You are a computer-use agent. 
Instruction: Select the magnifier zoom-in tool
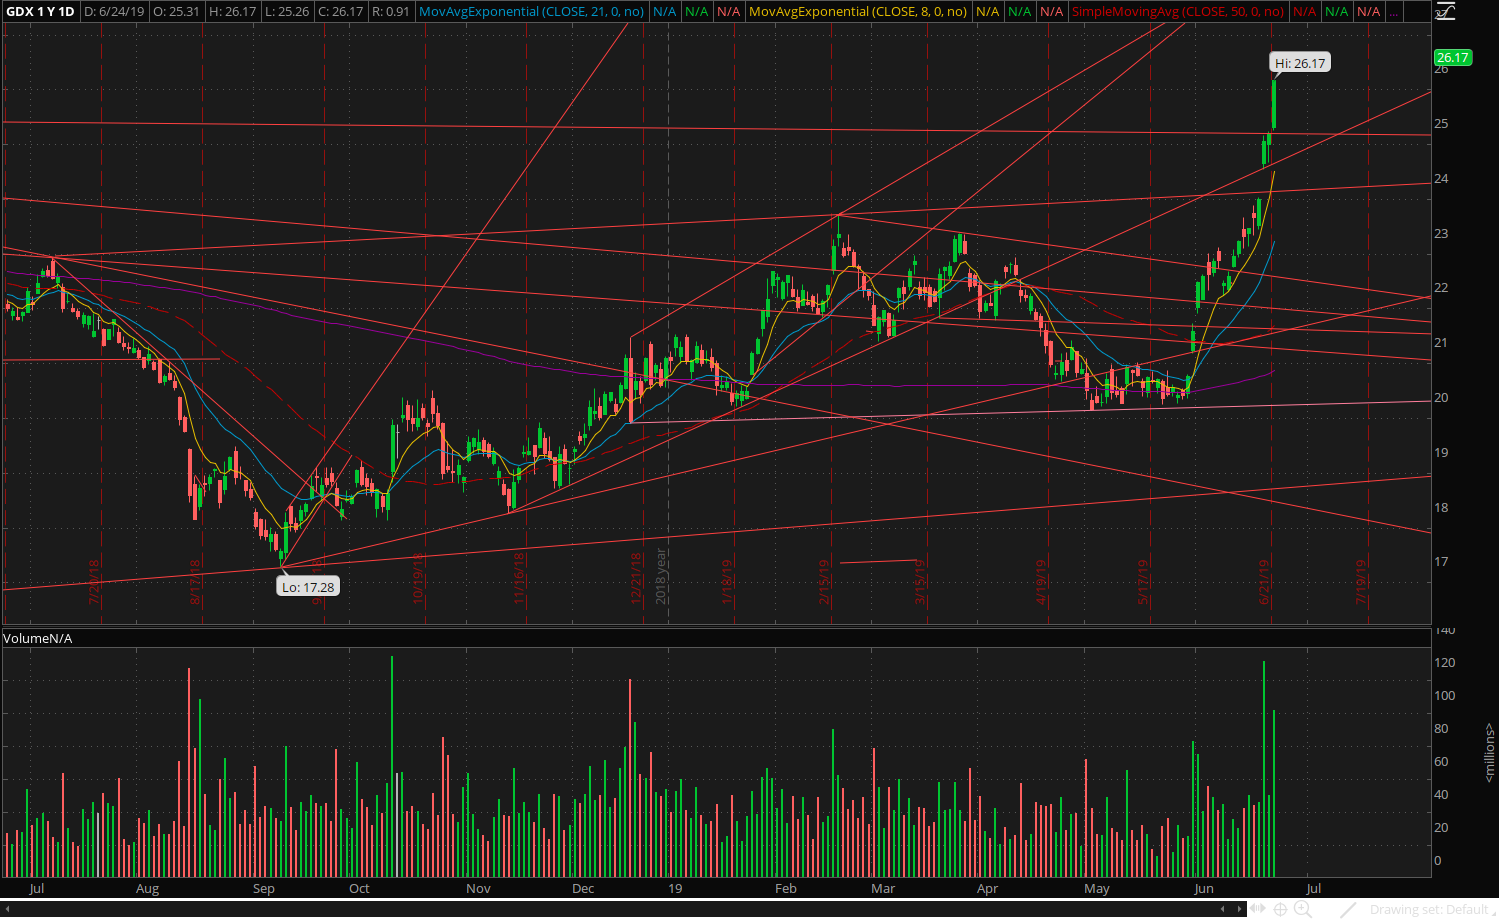click(1303, 909)
